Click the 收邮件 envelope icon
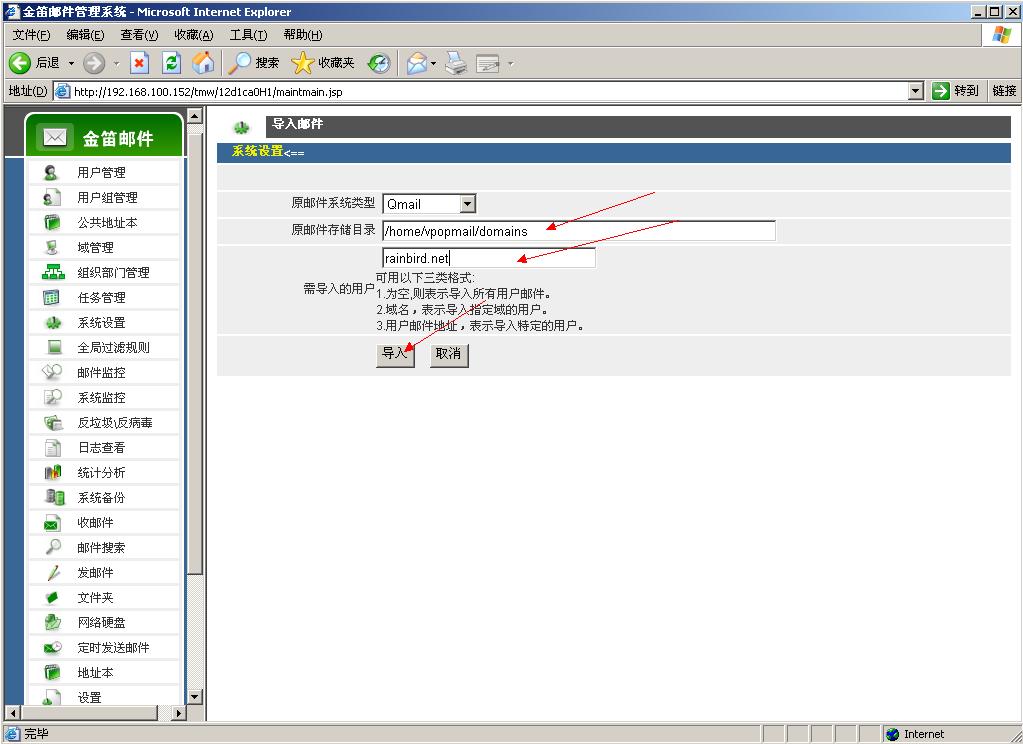Image resolution: width=1023 pixels, height=744 pixels. (x=52, y=523)
